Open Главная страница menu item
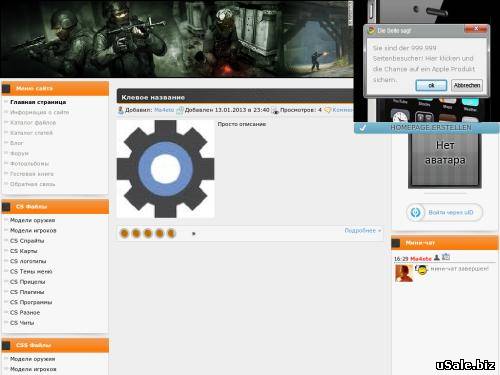This screenshot has width=500, height=375. 38,102
